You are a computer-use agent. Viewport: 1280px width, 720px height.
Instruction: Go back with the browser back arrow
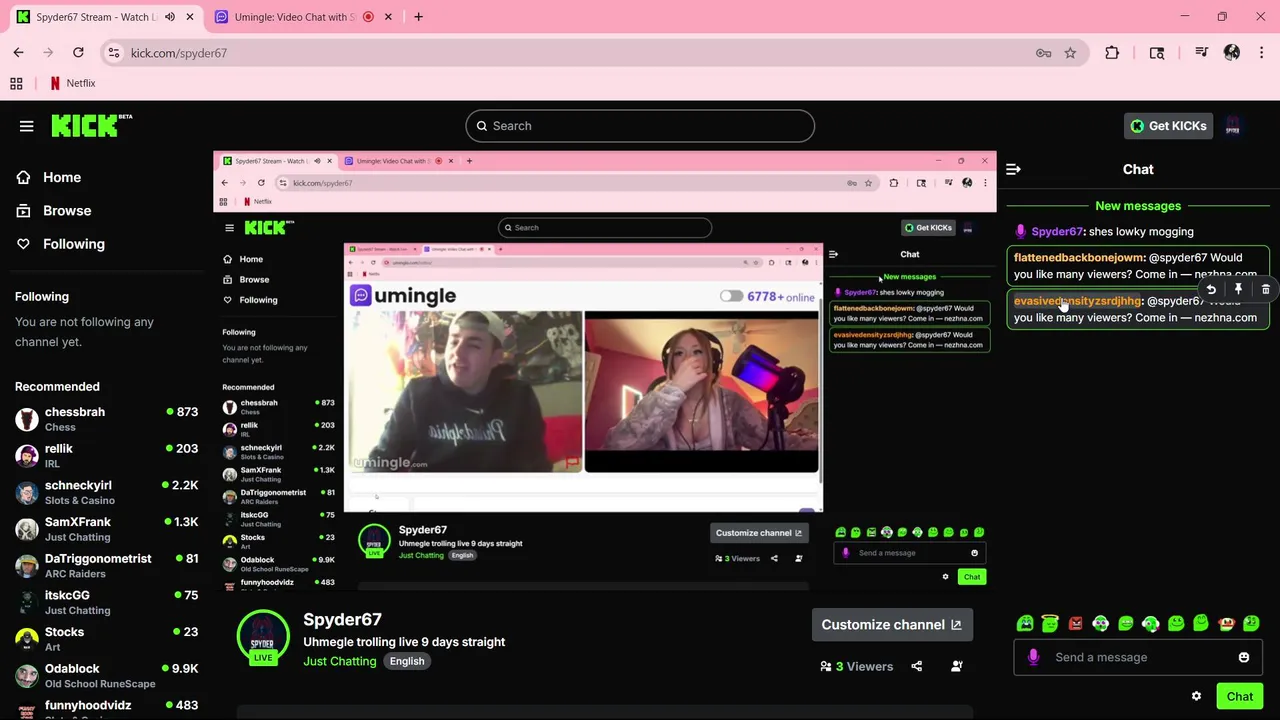(19, 53)
